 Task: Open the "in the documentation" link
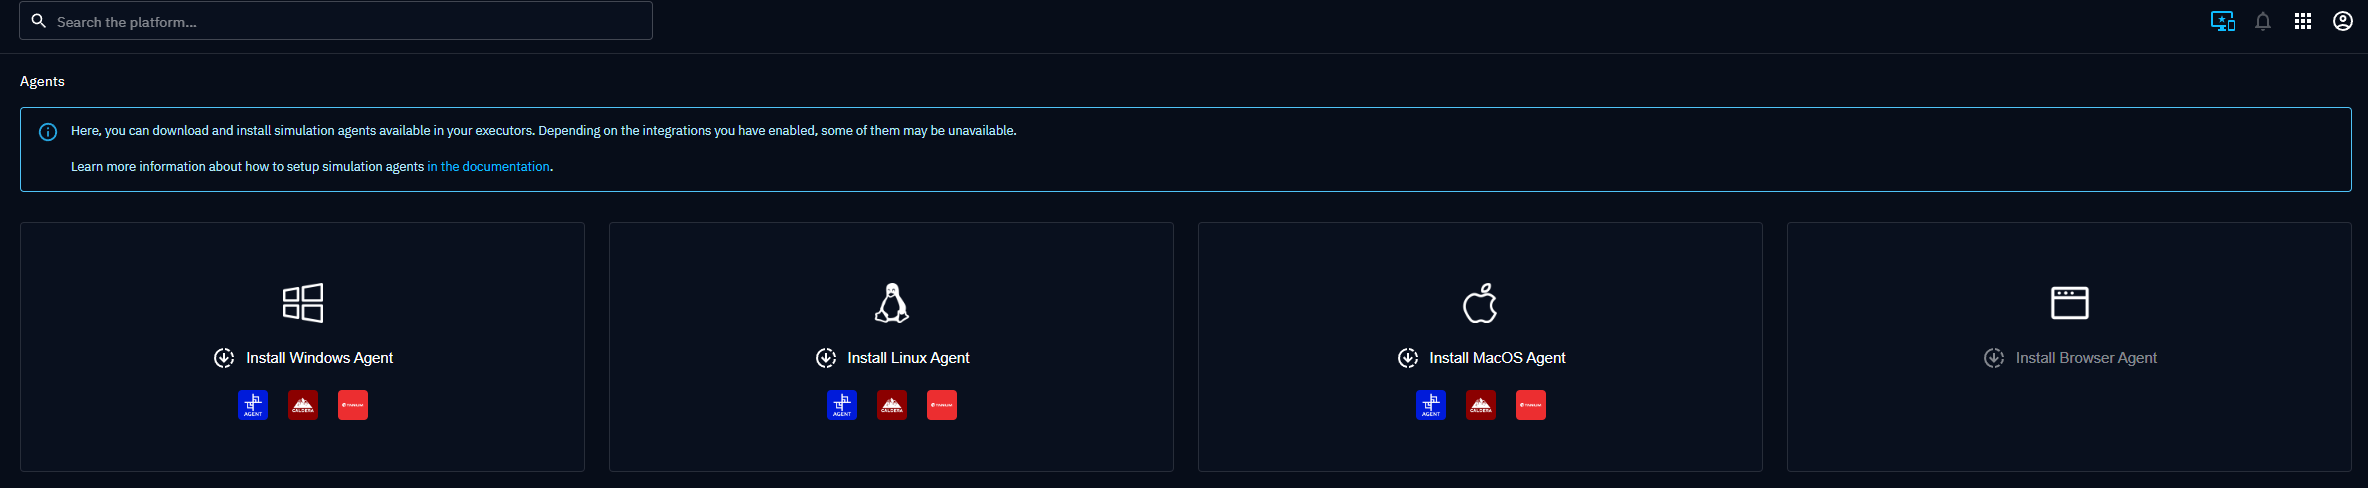[x=488, y=167]
